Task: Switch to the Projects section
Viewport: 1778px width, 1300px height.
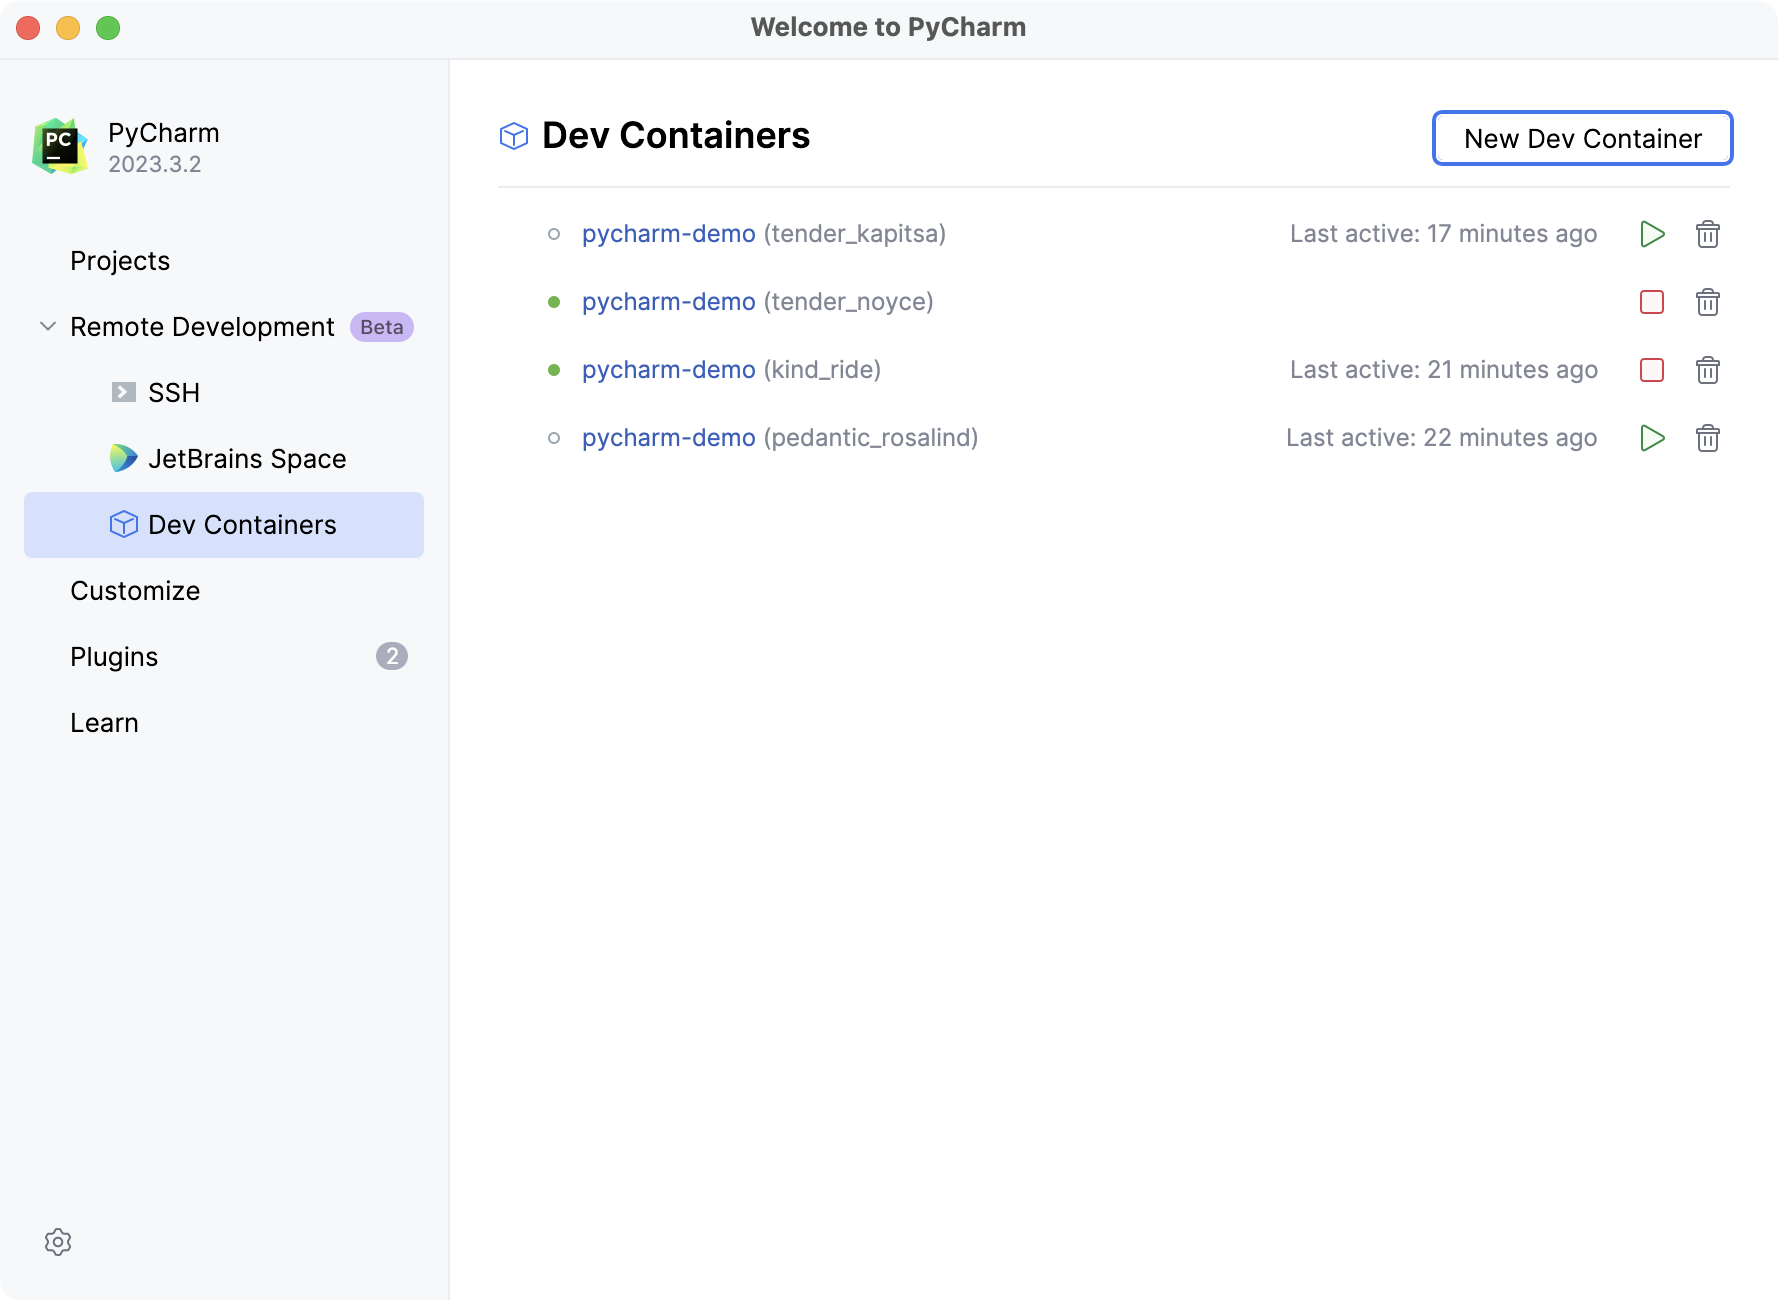Action: [x=119, y=260]
